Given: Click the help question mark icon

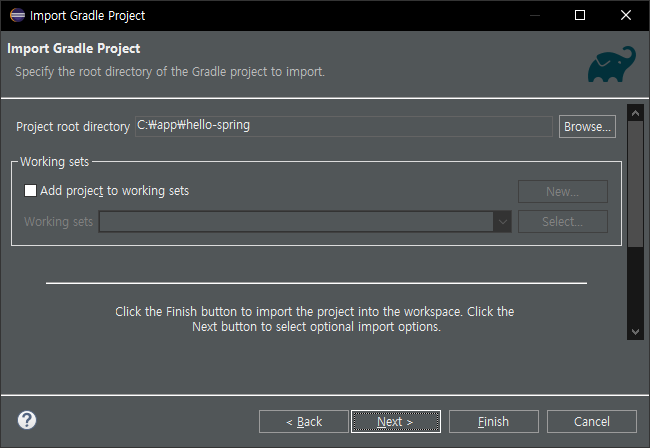Looking at the screenshot, I should tap(27, 420).
